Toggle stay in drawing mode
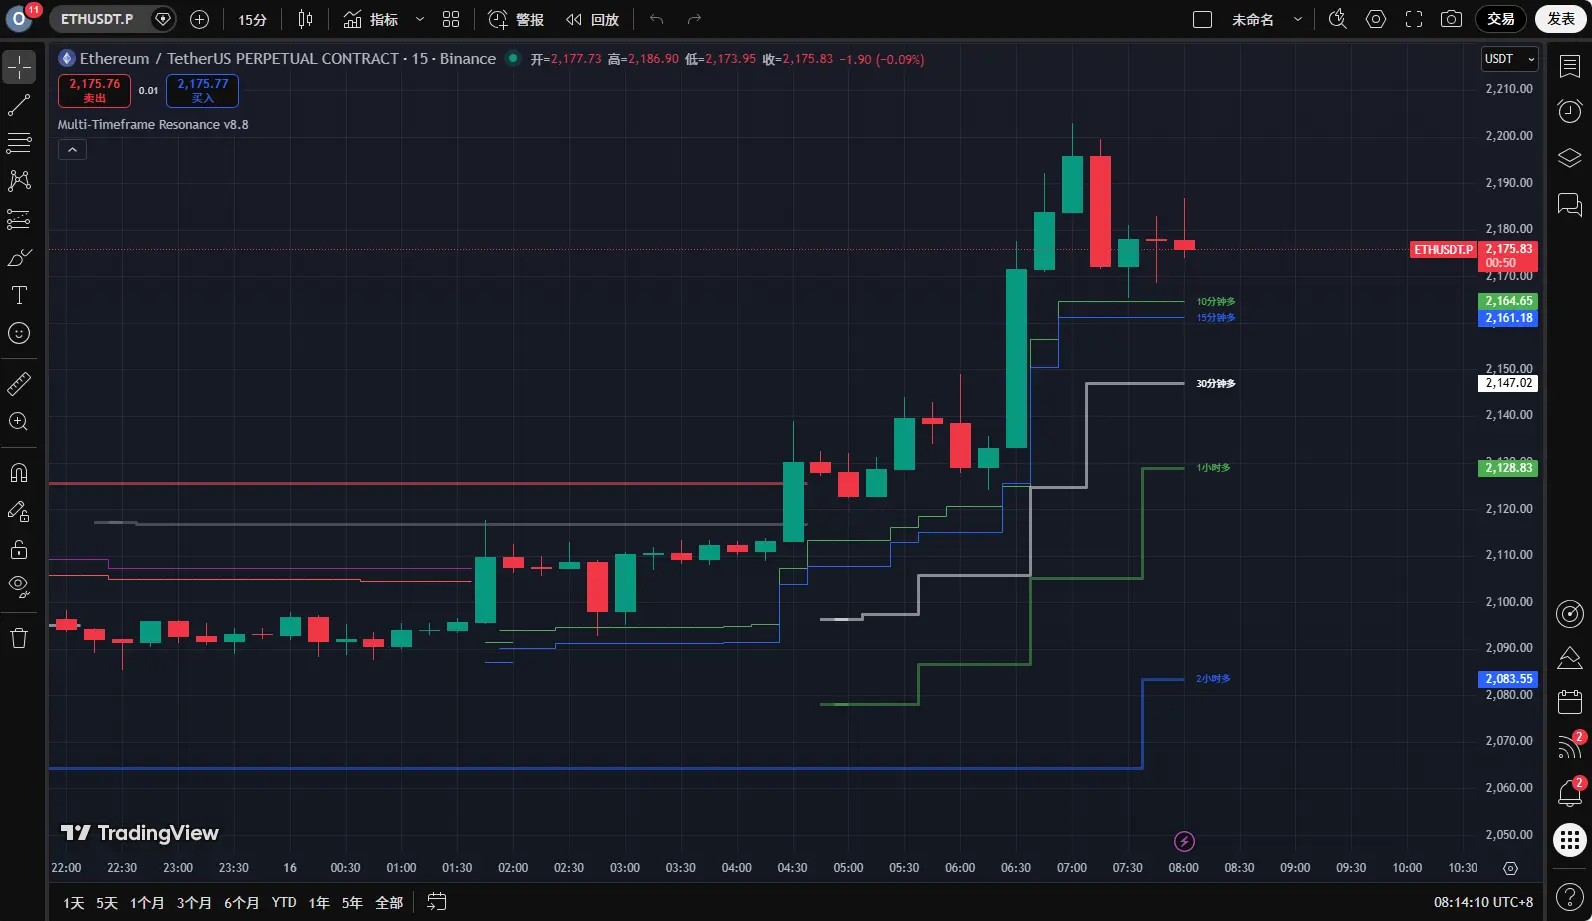1592x921 pixels. (x=19, y=511)
